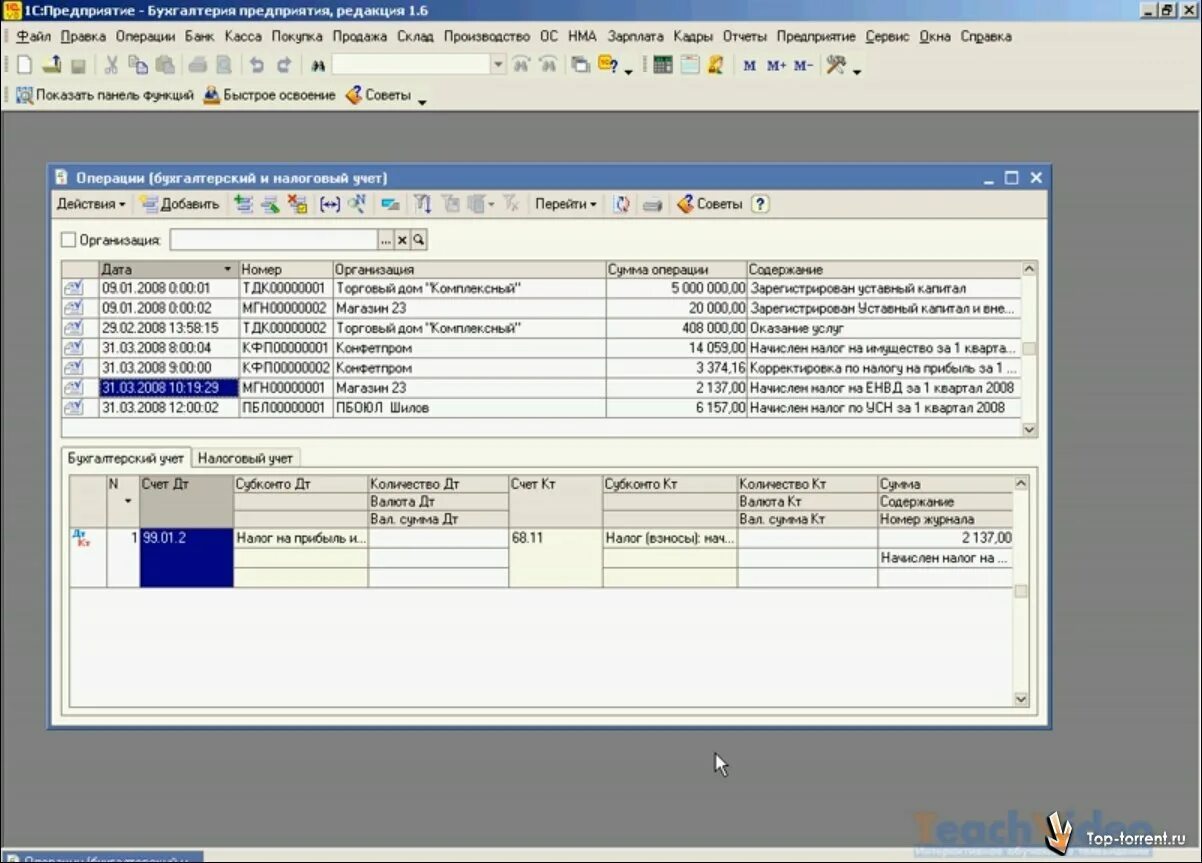Click the N column dropdown arrow in entries table
Image resolution: width=1202 pixels, height=863 pixels.
pos(128,501)
